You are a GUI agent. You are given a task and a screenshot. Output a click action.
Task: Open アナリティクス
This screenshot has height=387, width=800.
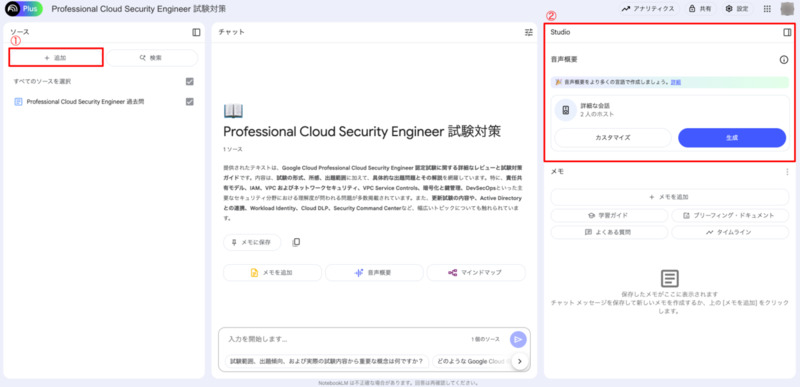point(648,9)
